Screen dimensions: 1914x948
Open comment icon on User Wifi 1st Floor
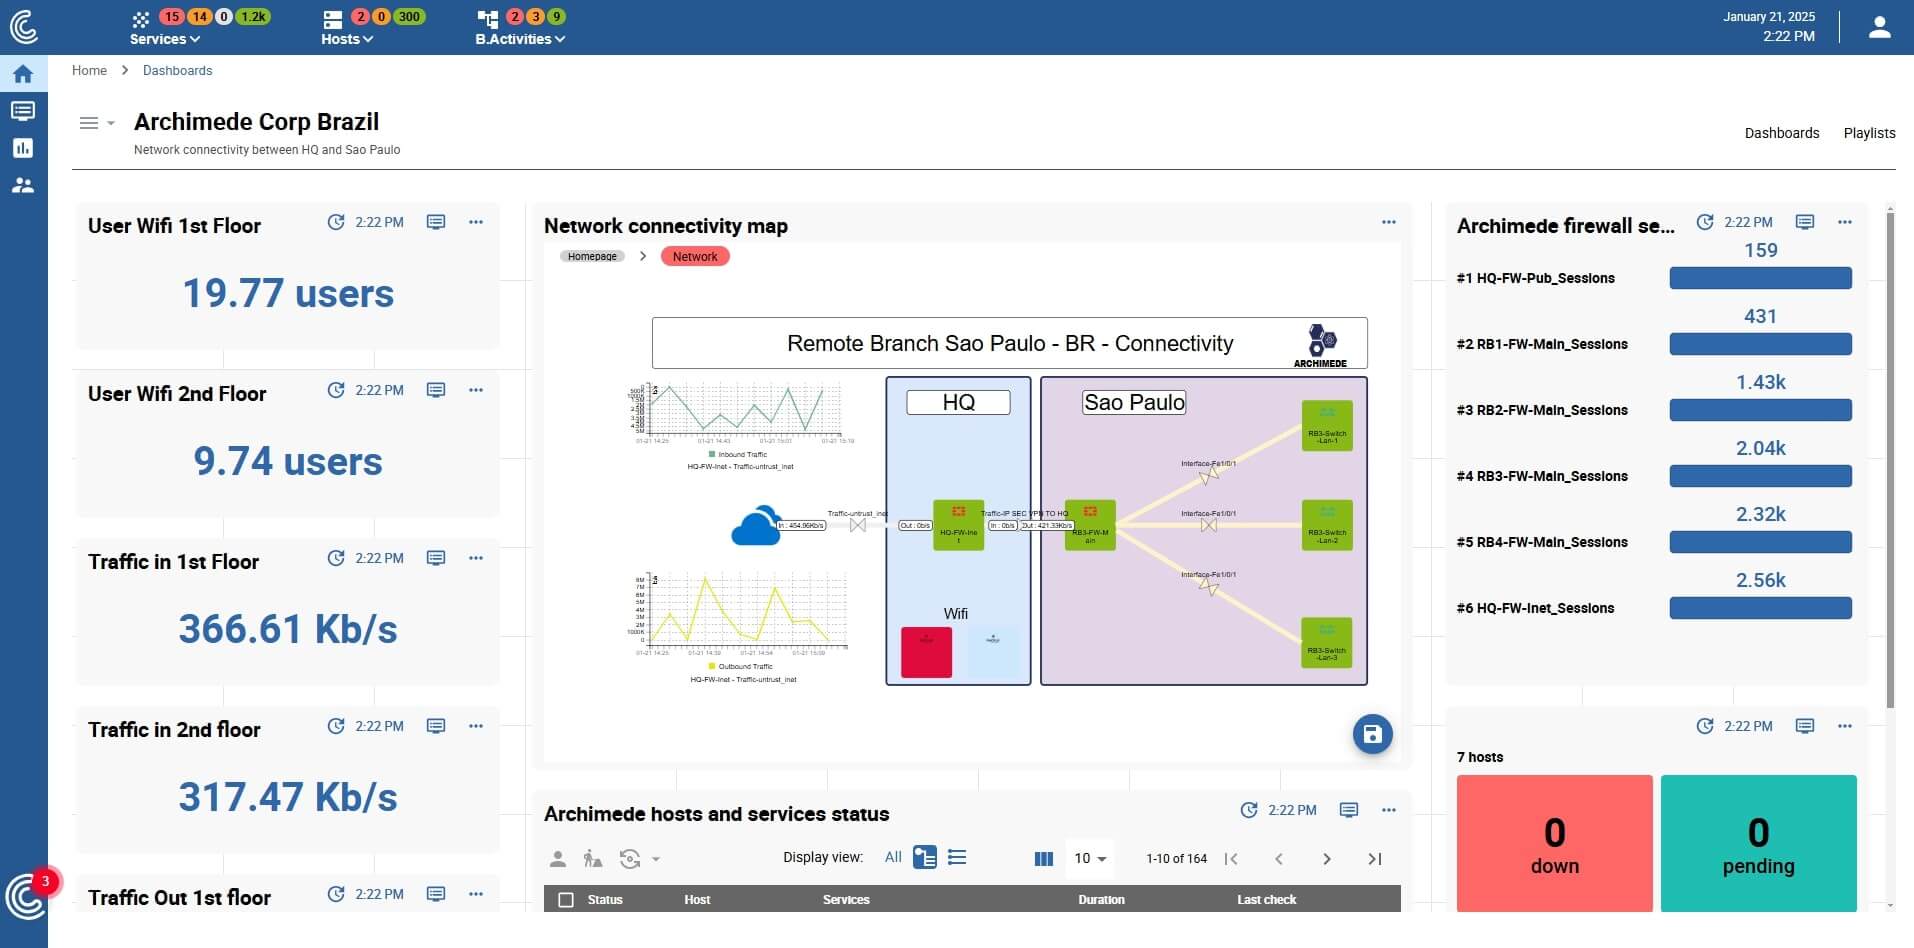[x=436, y=222]
